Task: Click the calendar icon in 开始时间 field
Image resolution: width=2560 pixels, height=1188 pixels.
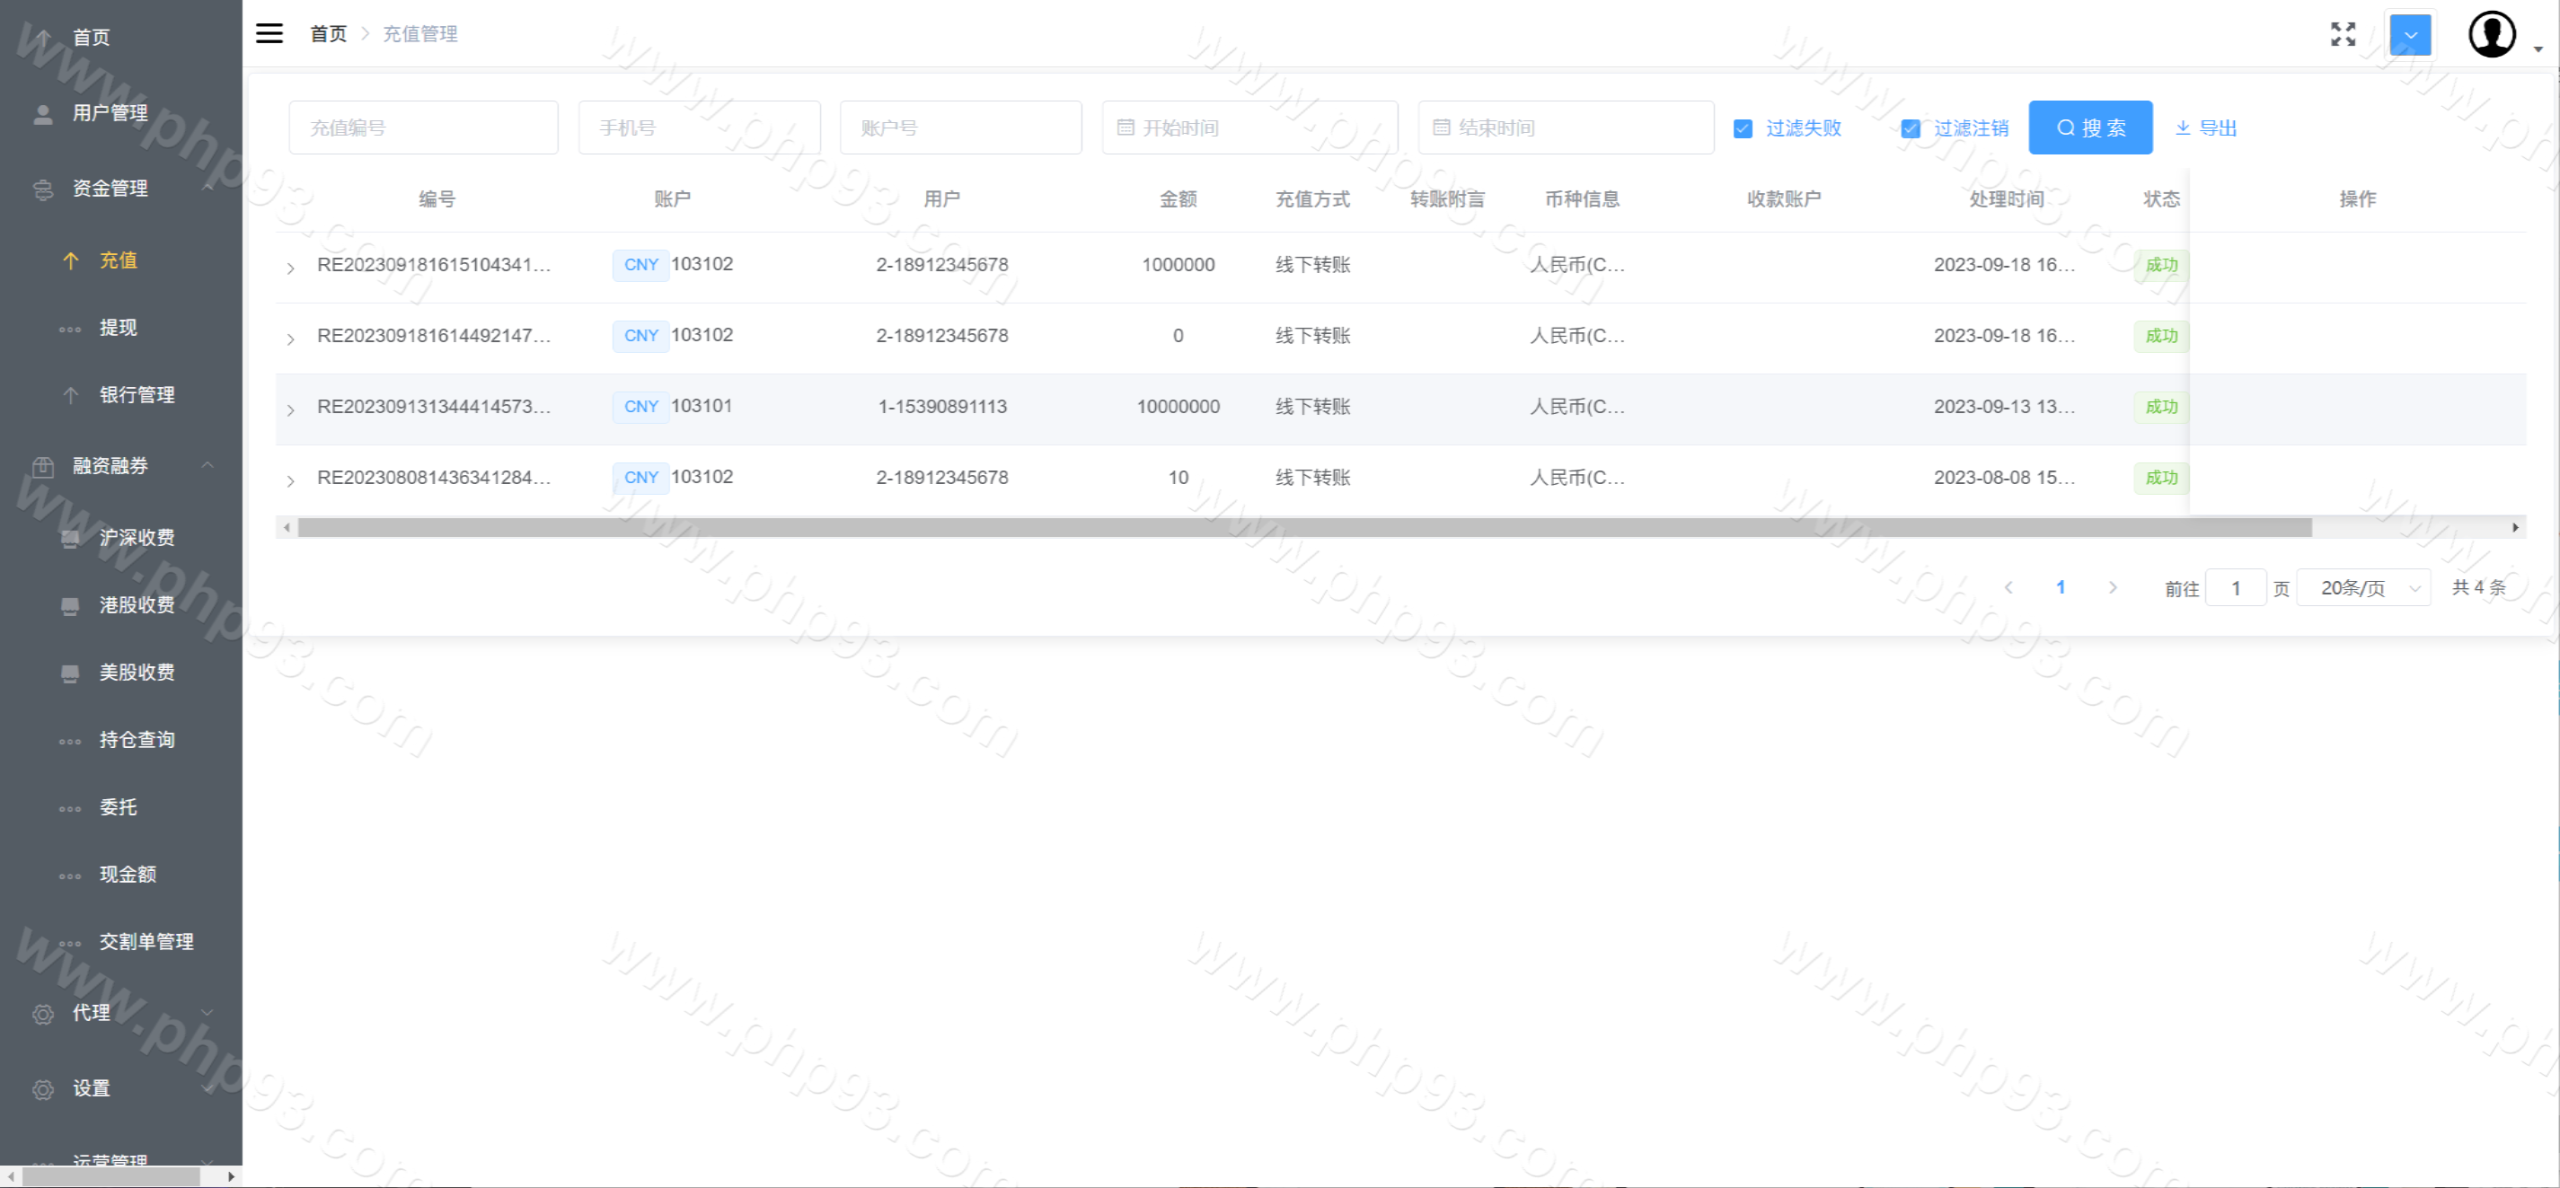Action: tap(1125, 128)
